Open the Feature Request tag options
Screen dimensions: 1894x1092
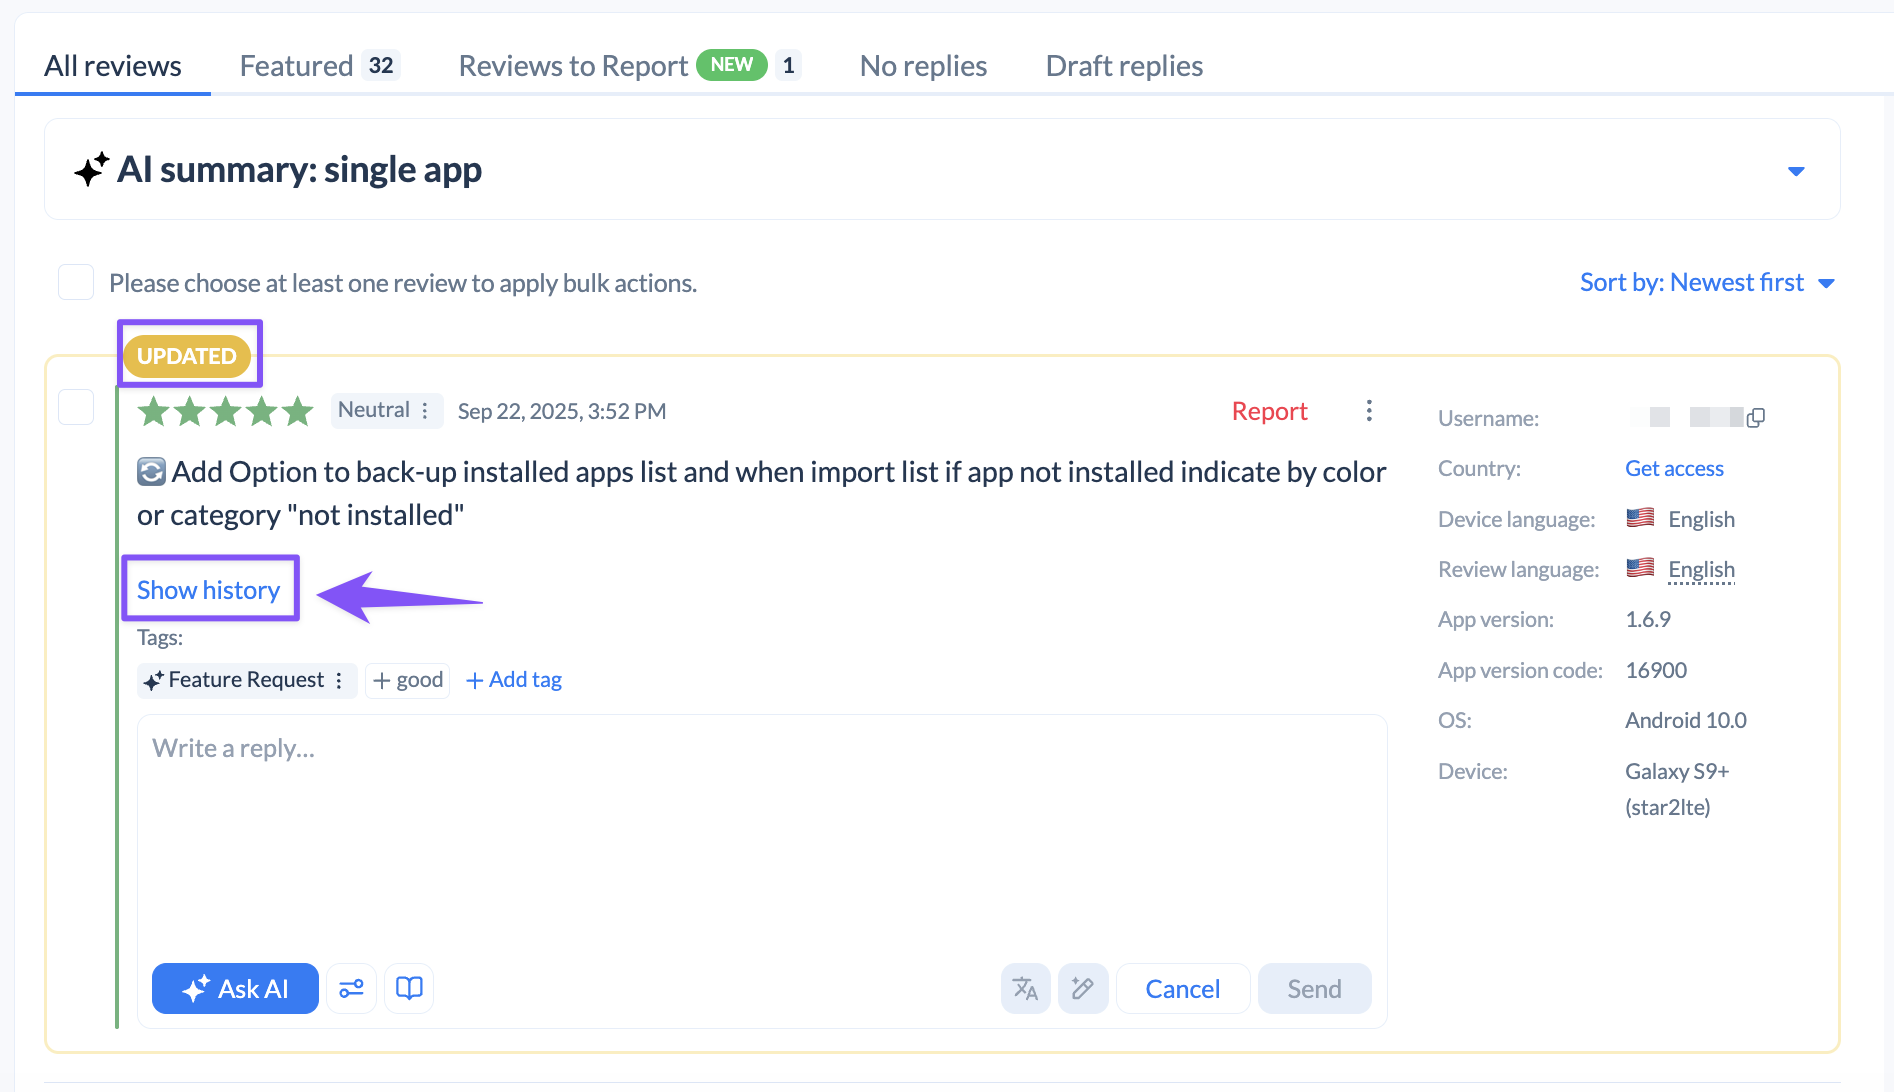click(339, 680)
